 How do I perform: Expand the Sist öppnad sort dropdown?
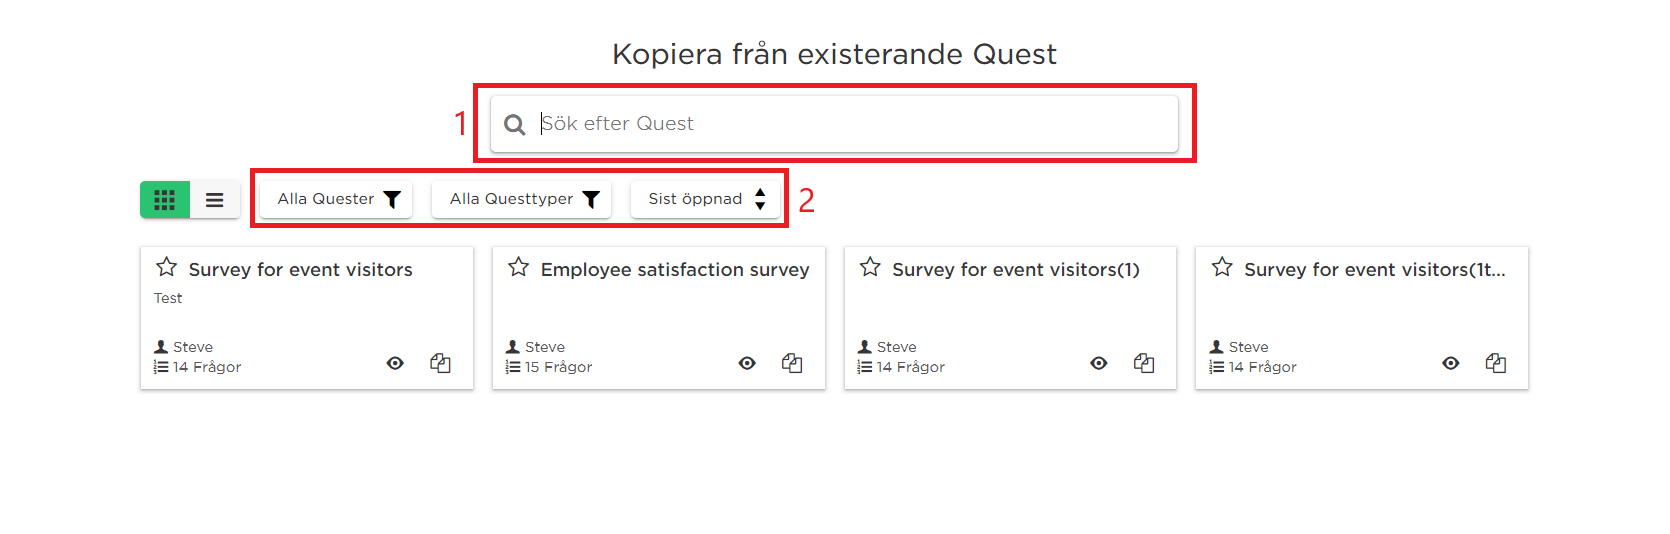click(x=705, y=199)
